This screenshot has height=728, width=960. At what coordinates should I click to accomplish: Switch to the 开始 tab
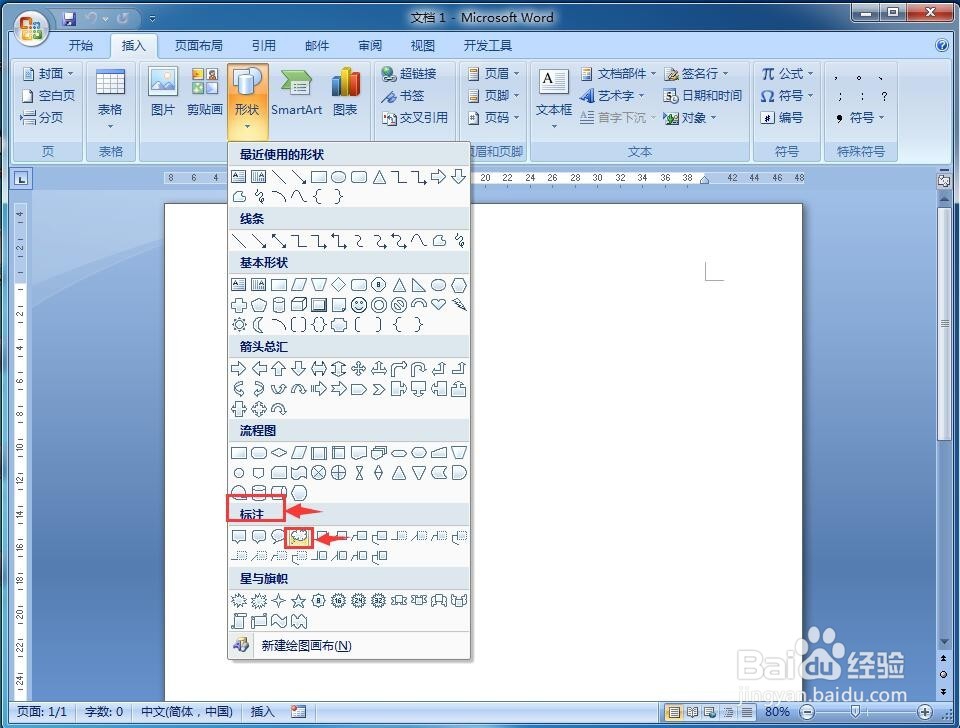point(81,45)
